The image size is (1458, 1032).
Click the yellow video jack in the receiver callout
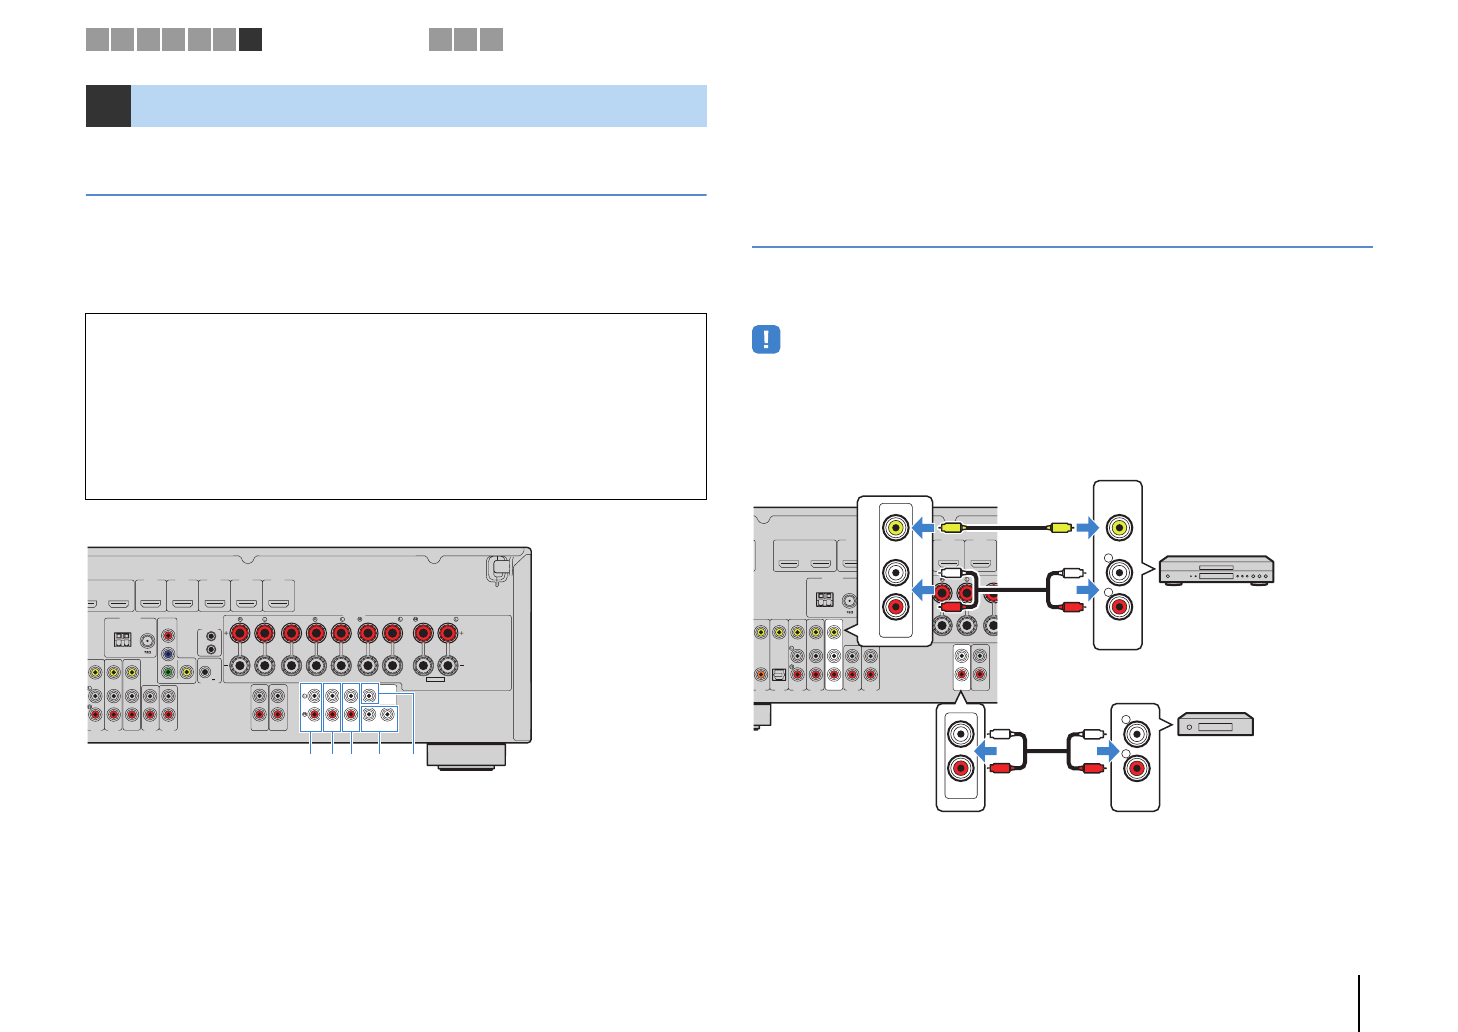(x=896, y=527)
